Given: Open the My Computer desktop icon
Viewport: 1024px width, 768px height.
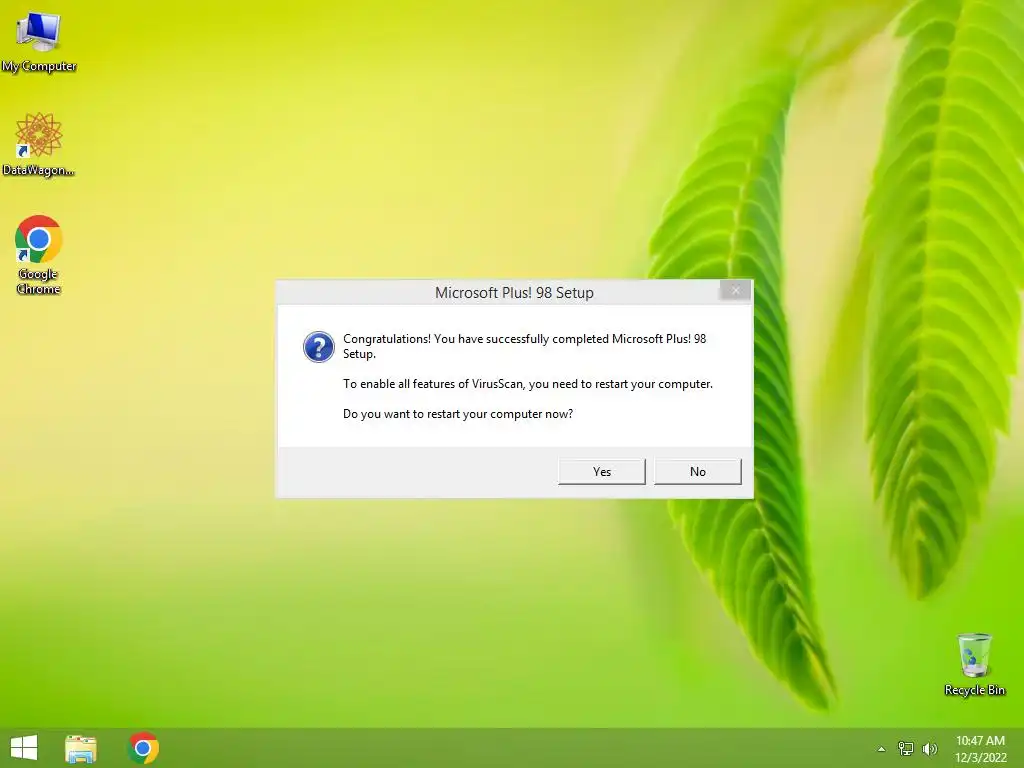Looking at the screenshot, I should coord(39,41).
